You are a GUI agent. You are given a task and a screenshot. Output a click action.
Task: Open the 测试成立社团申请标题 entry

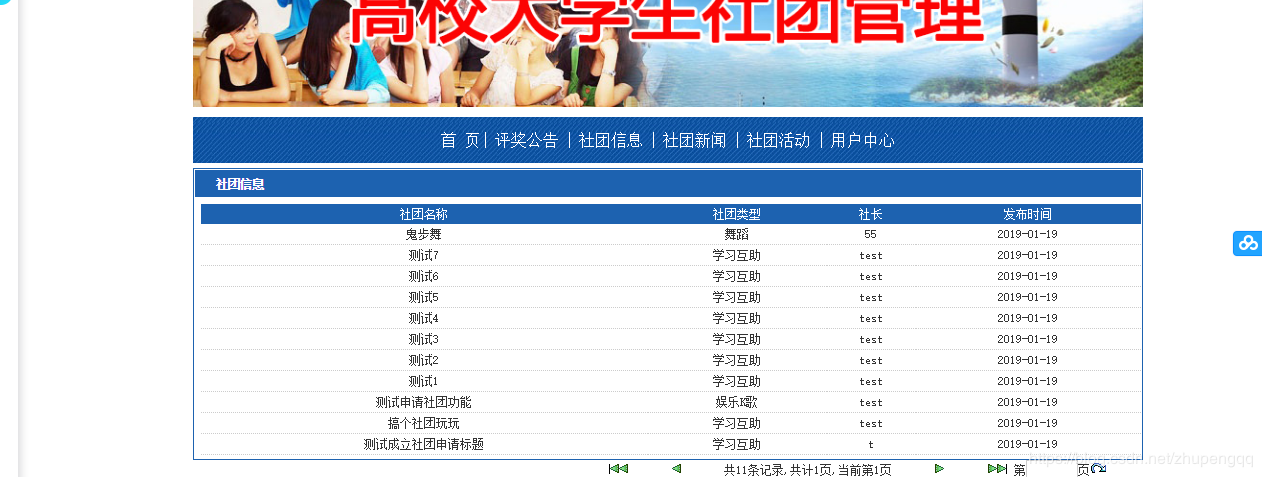pos(423,444)
